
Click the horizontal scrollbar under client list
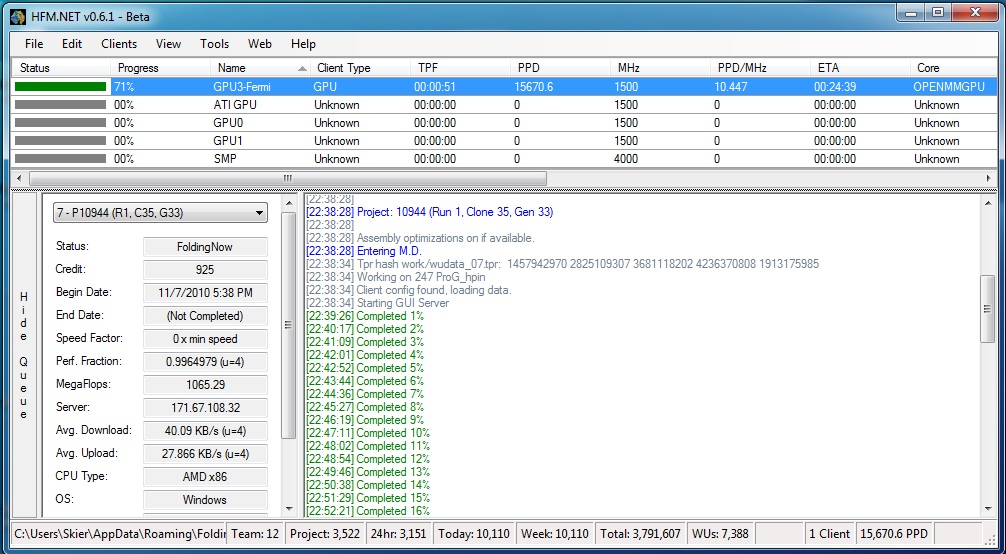288,178
